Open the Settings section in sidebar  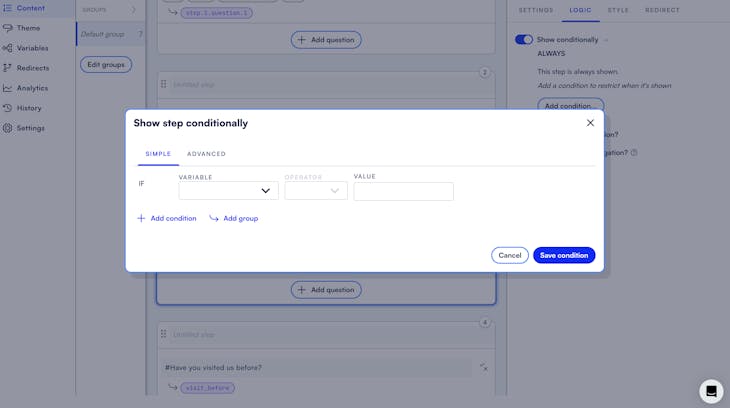30,128
